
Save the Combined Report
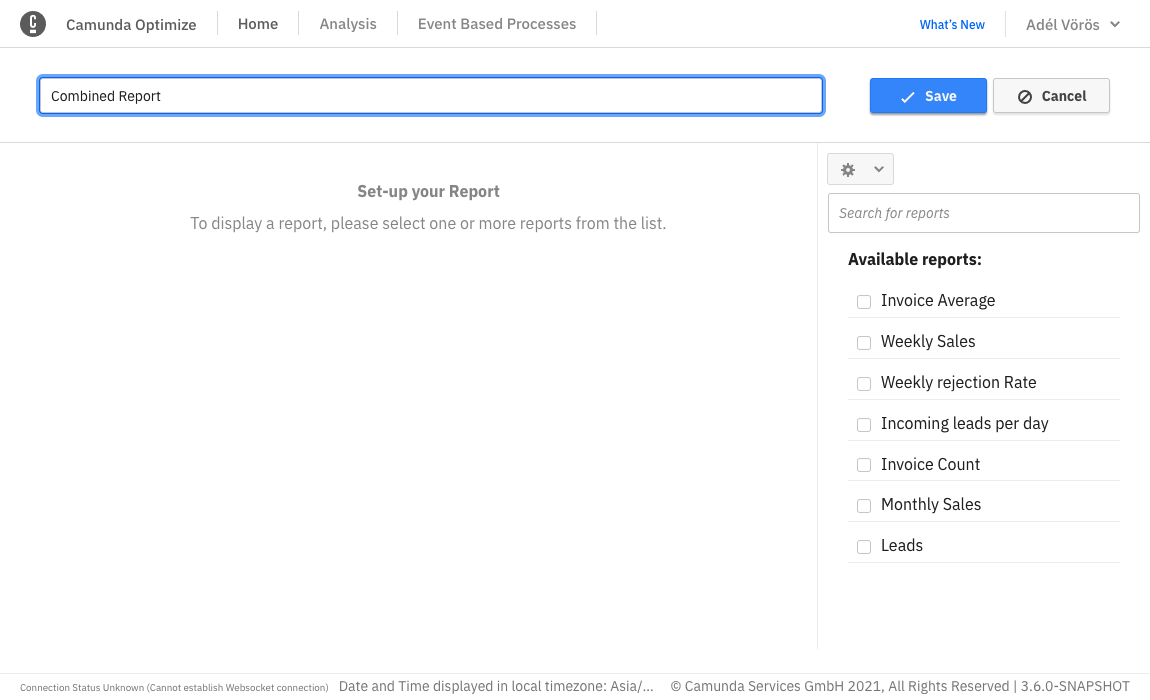point(928,96)
